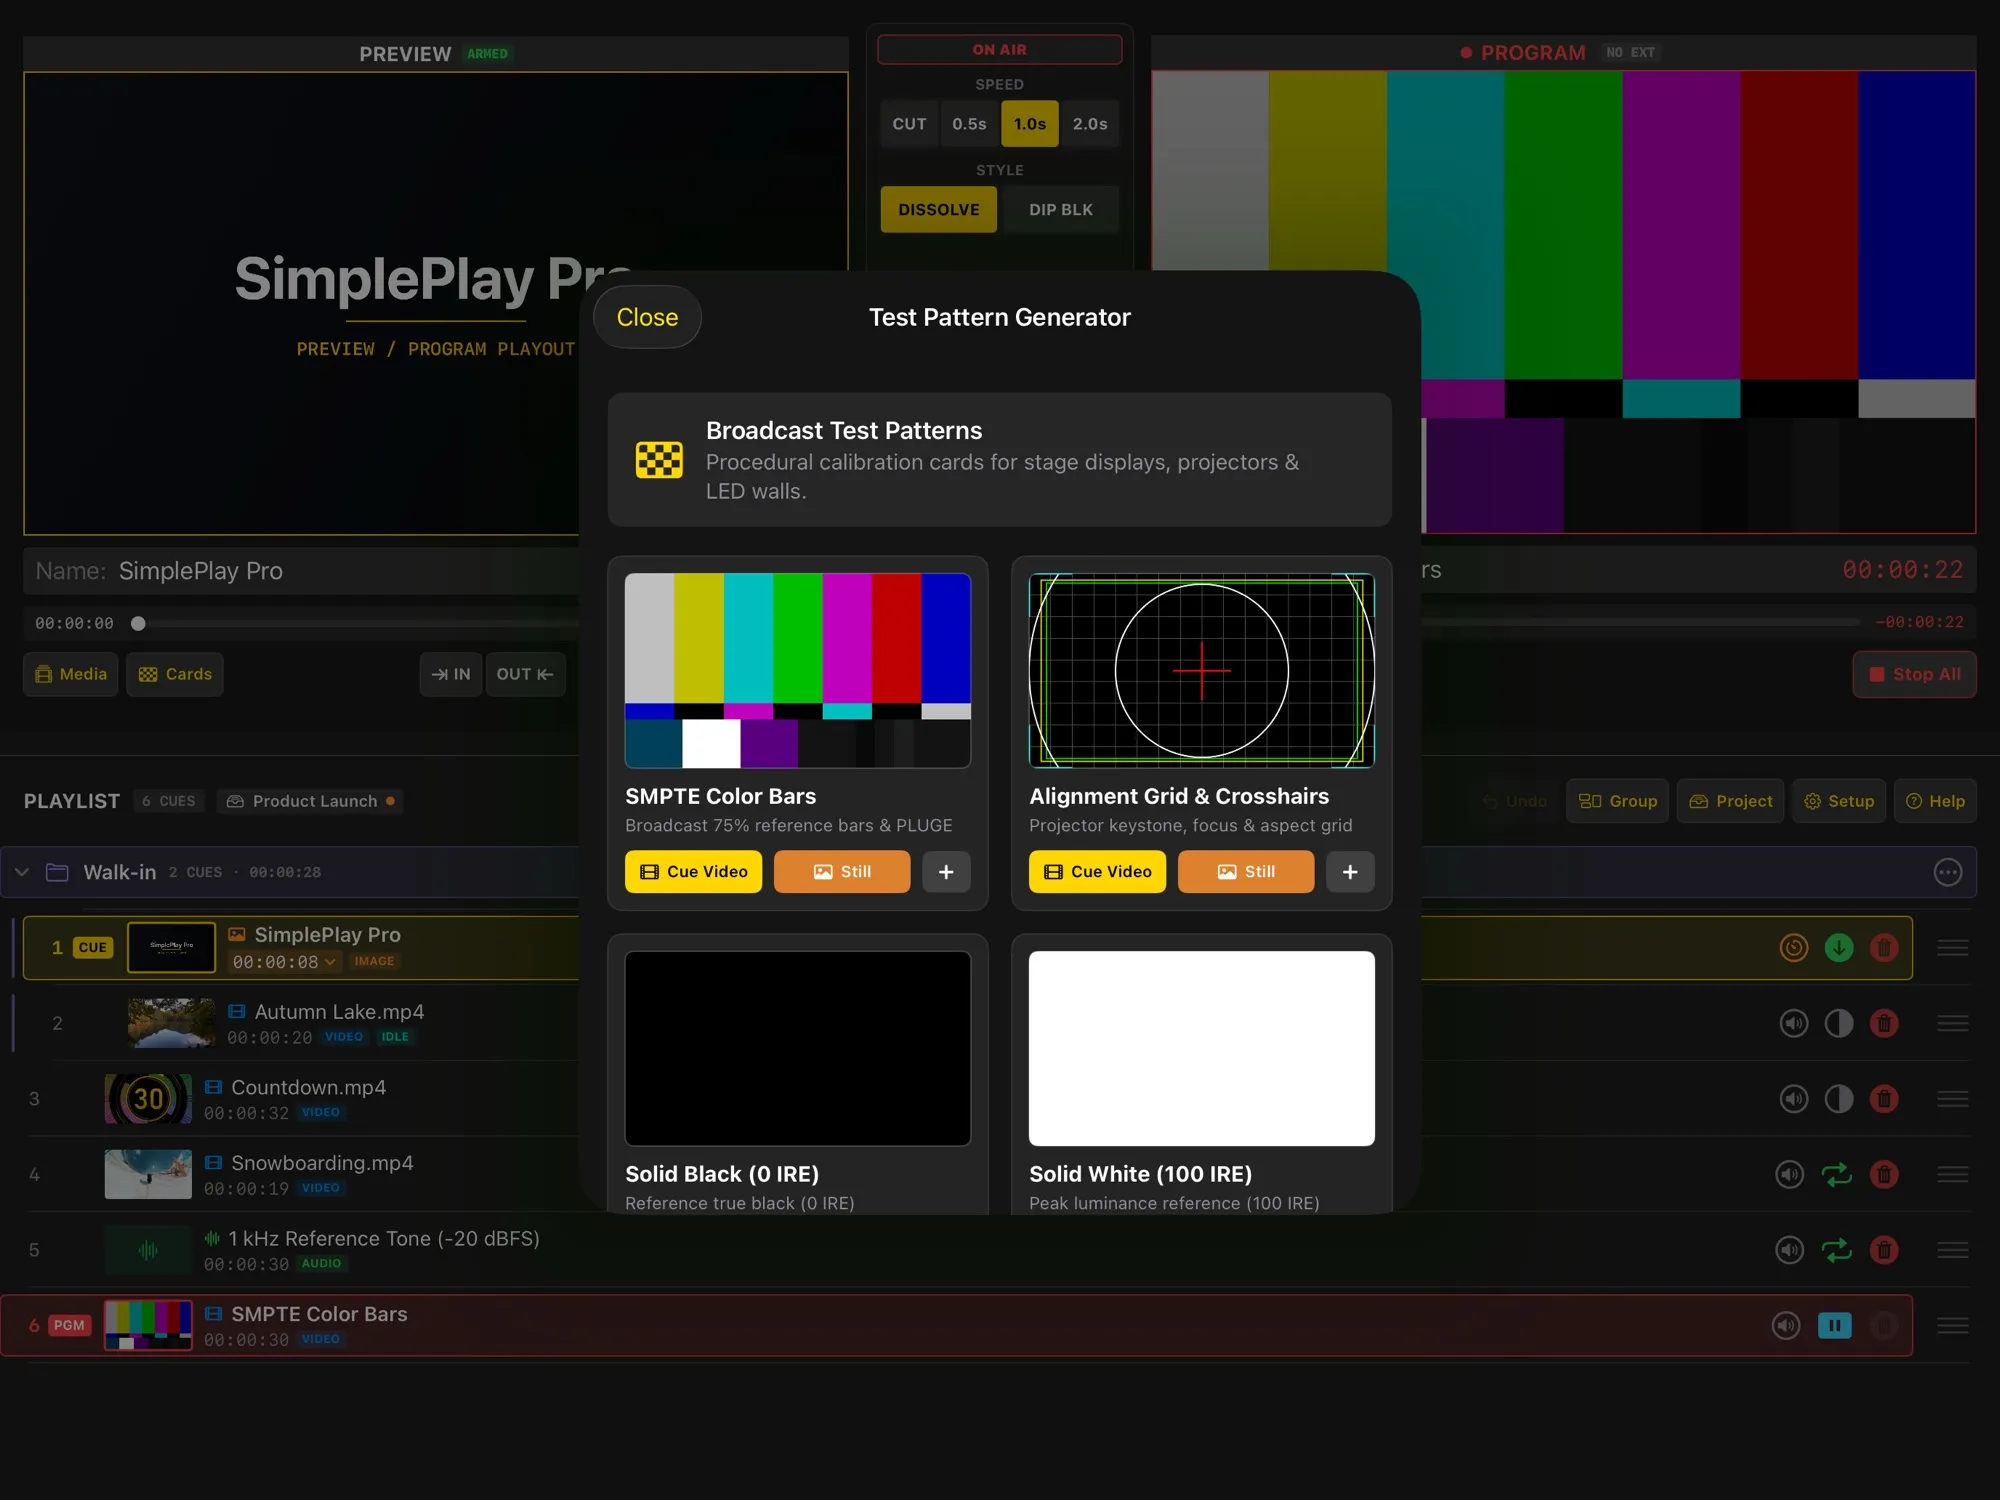
Task: Add SMPTE Color Bars as Still
Action: 842,871
